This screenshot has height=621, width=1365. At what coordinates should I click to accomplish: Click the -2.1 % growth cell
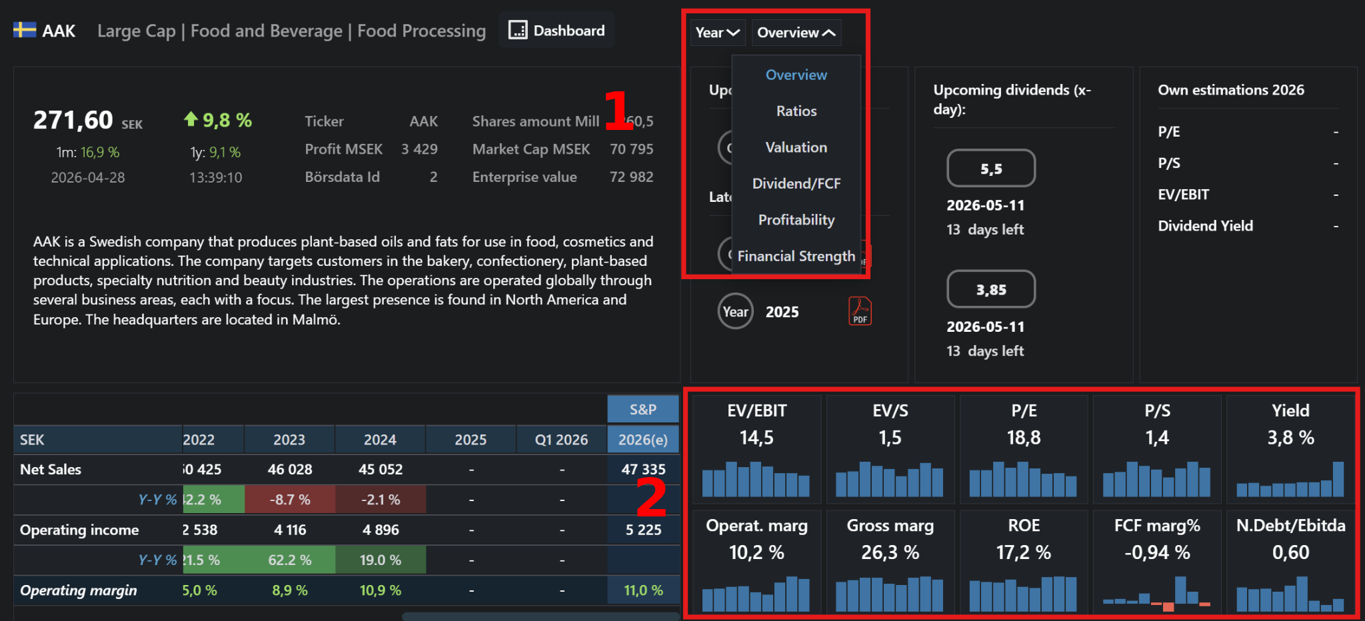click(380, 499)
